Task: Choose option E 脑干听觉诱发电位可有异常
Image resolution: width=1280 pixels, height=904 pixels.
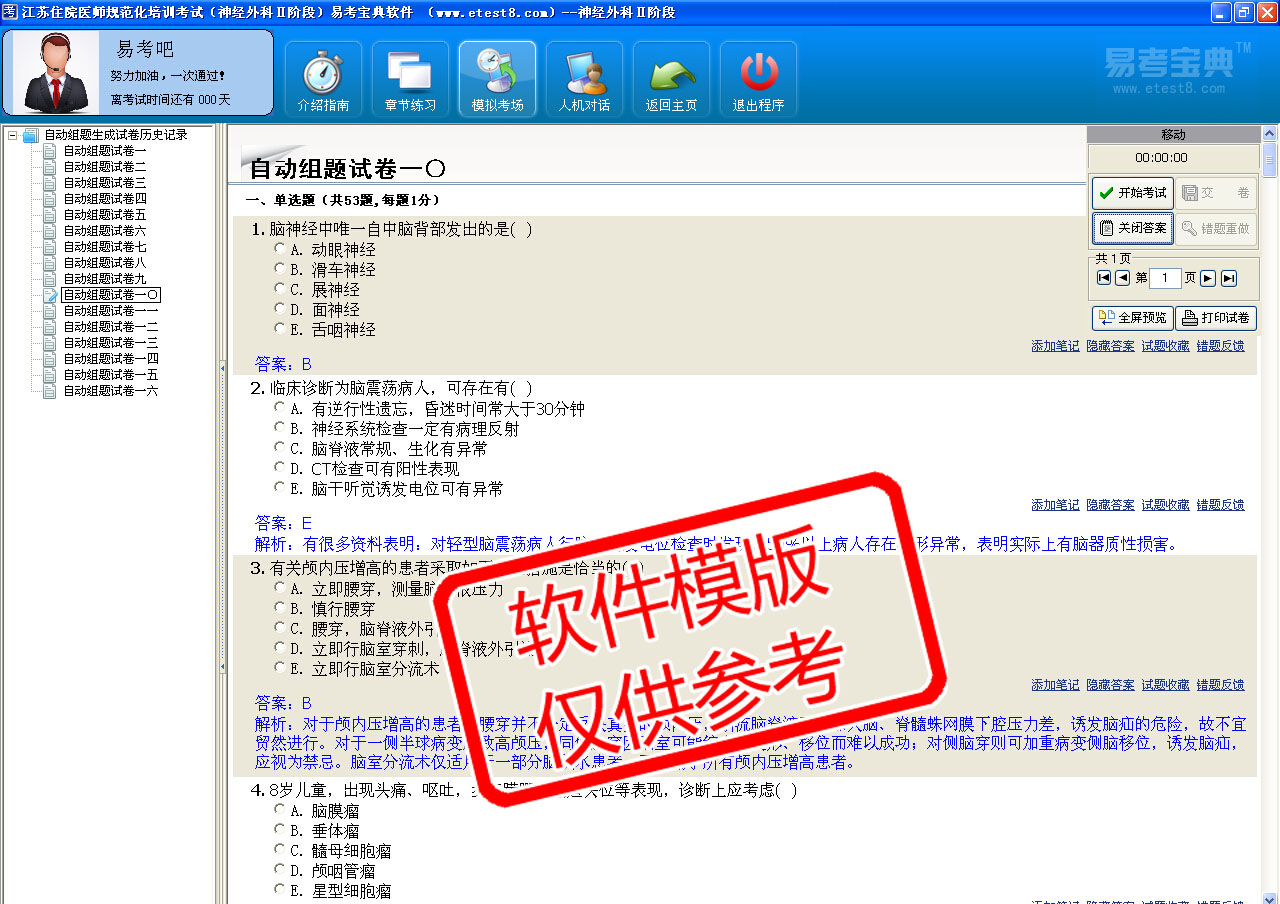Action: (x=280, y=488)
